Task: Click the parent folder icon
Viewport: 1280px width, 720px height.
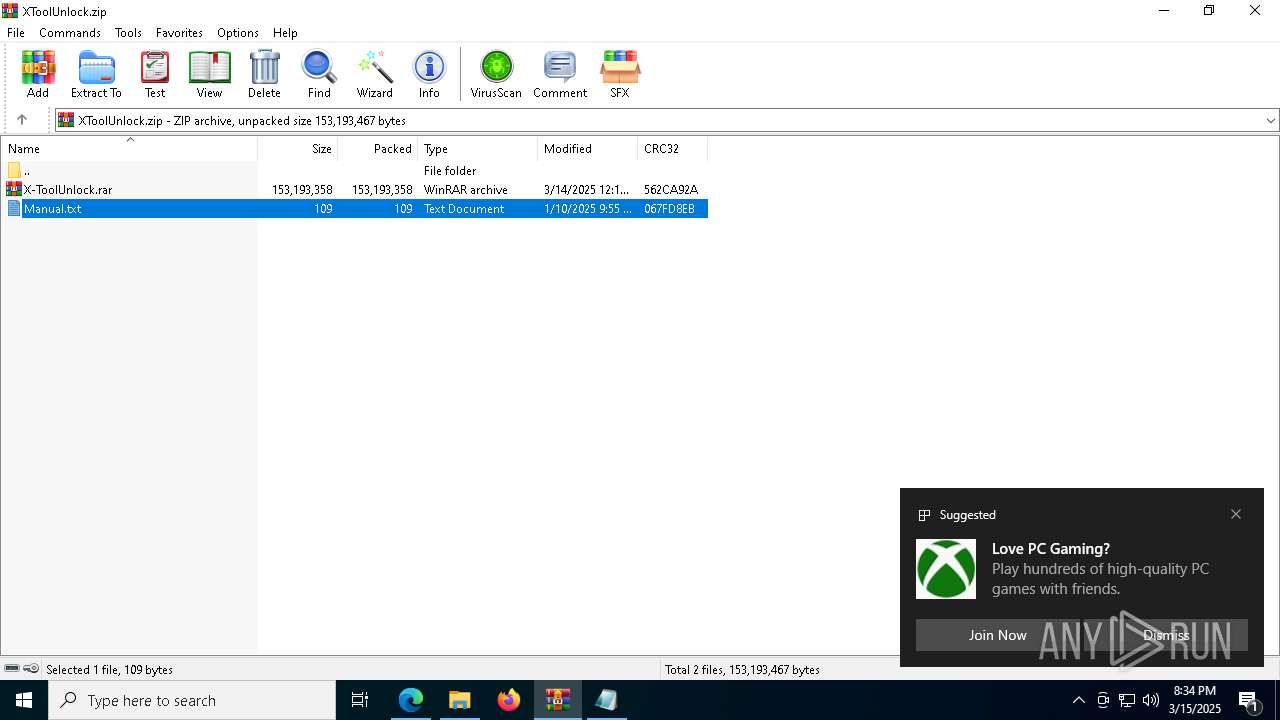Action: (14, 170)
